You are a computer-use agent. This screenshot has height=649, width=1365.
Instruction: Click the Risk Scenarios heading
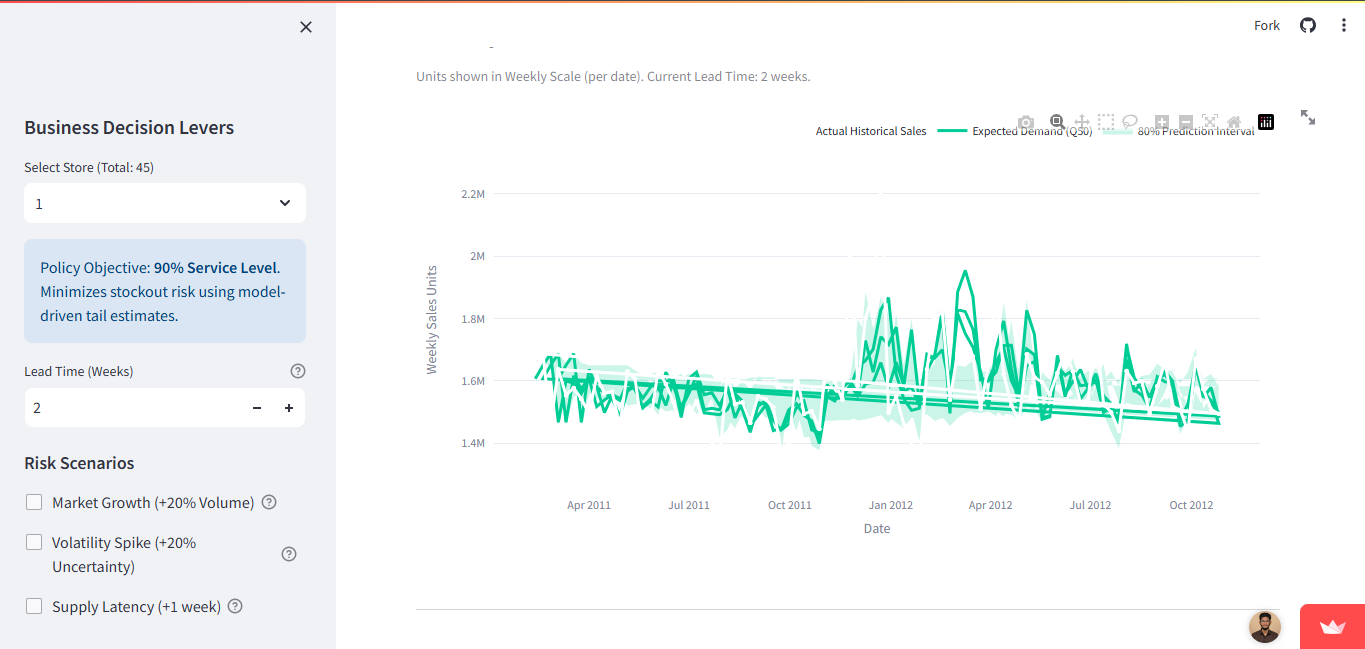(x=79, y=463)
